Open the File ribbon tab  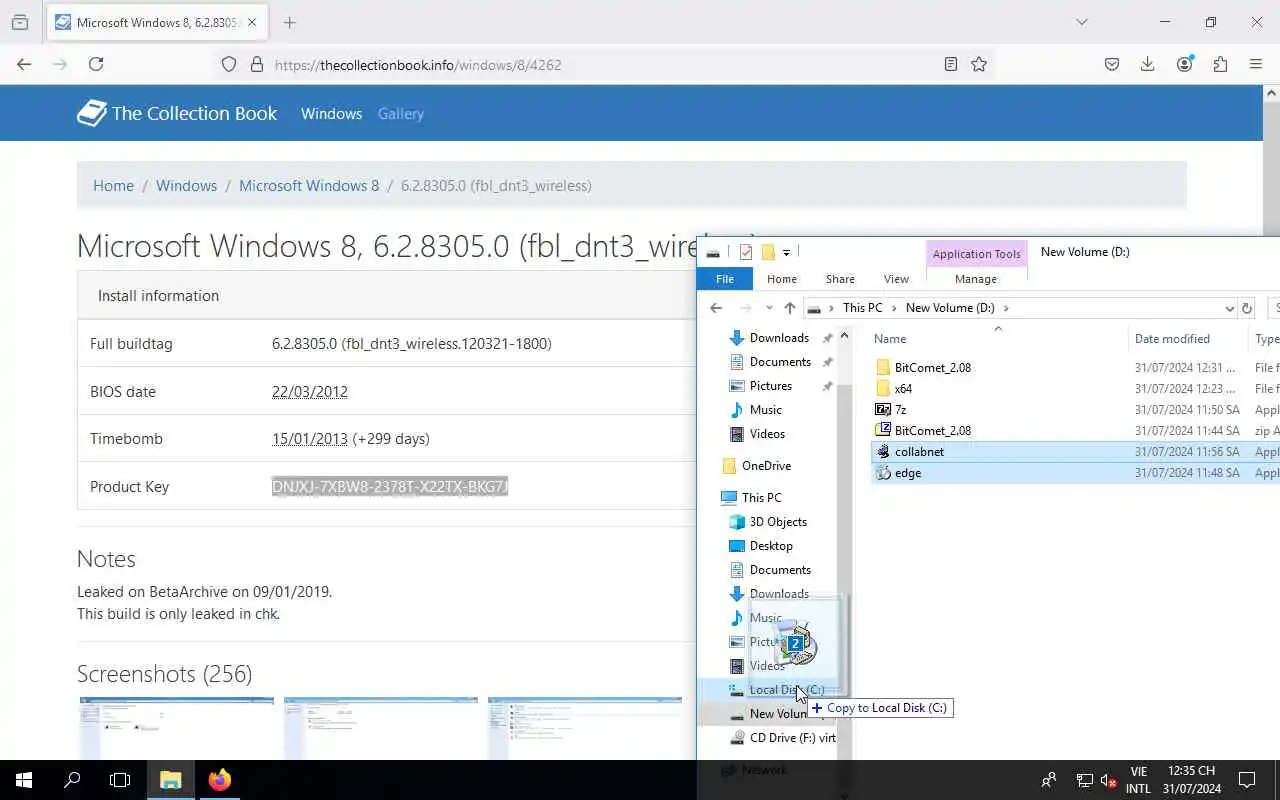click(725, 279)
